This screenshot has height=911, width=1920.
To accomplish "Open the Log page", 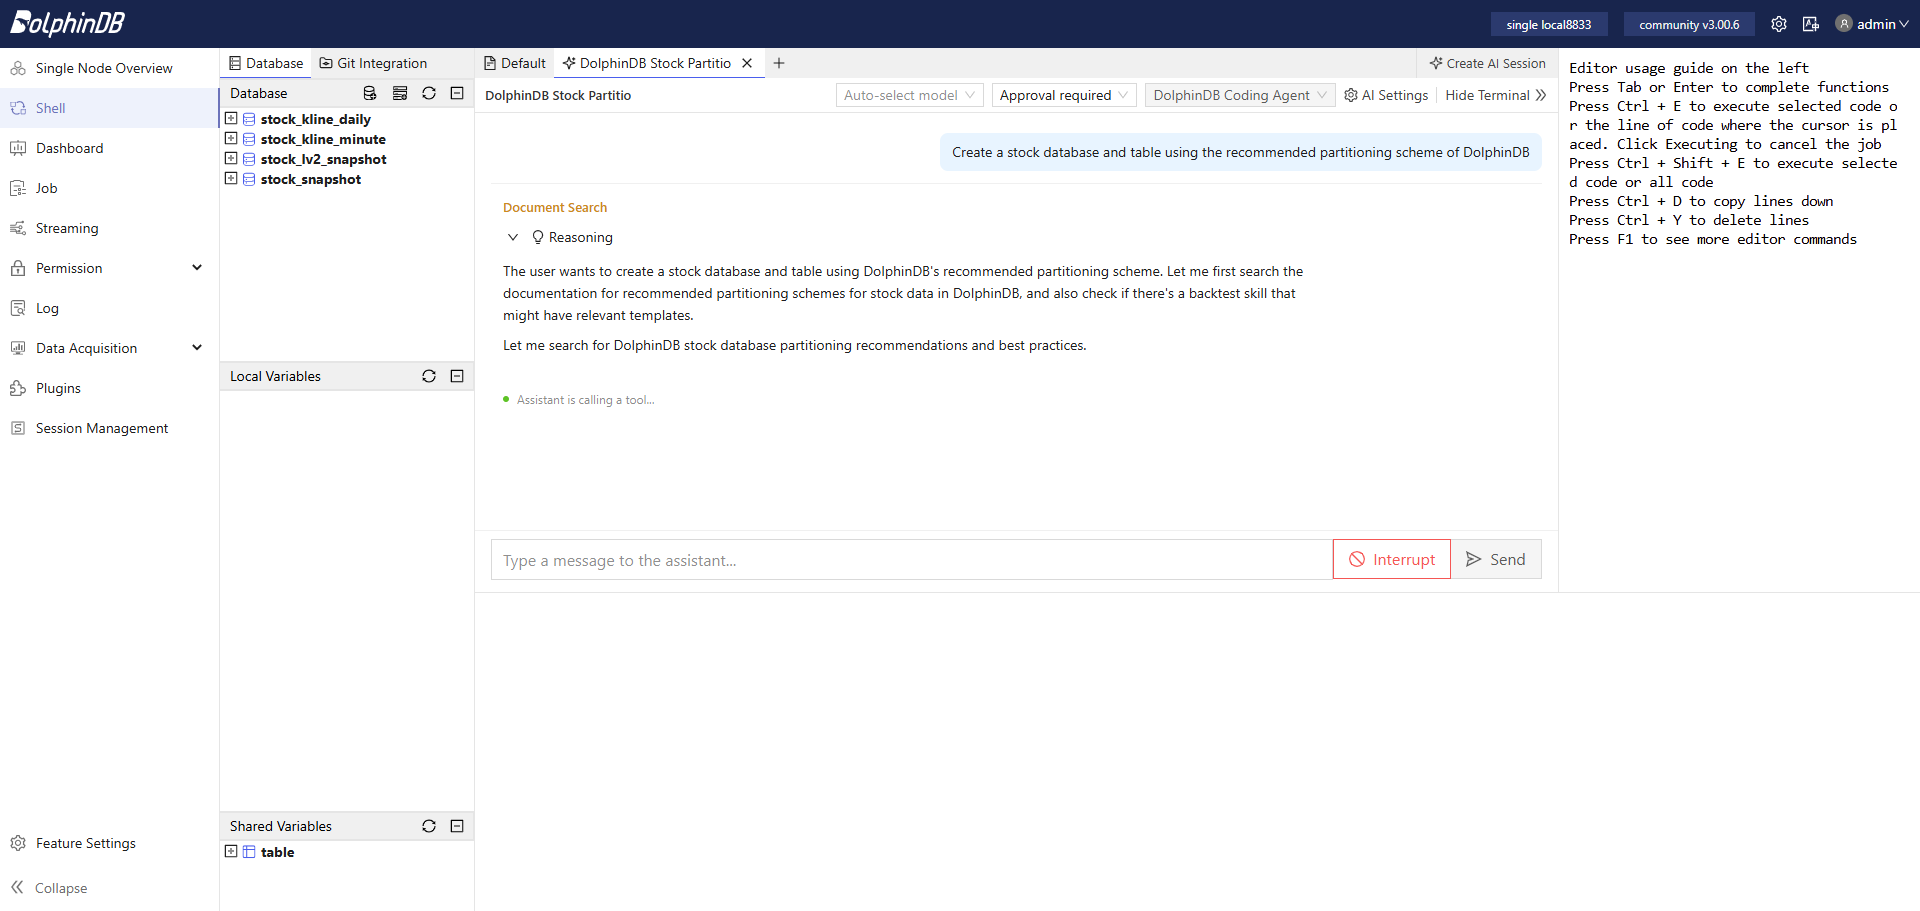I will click(x=109, y=308).
